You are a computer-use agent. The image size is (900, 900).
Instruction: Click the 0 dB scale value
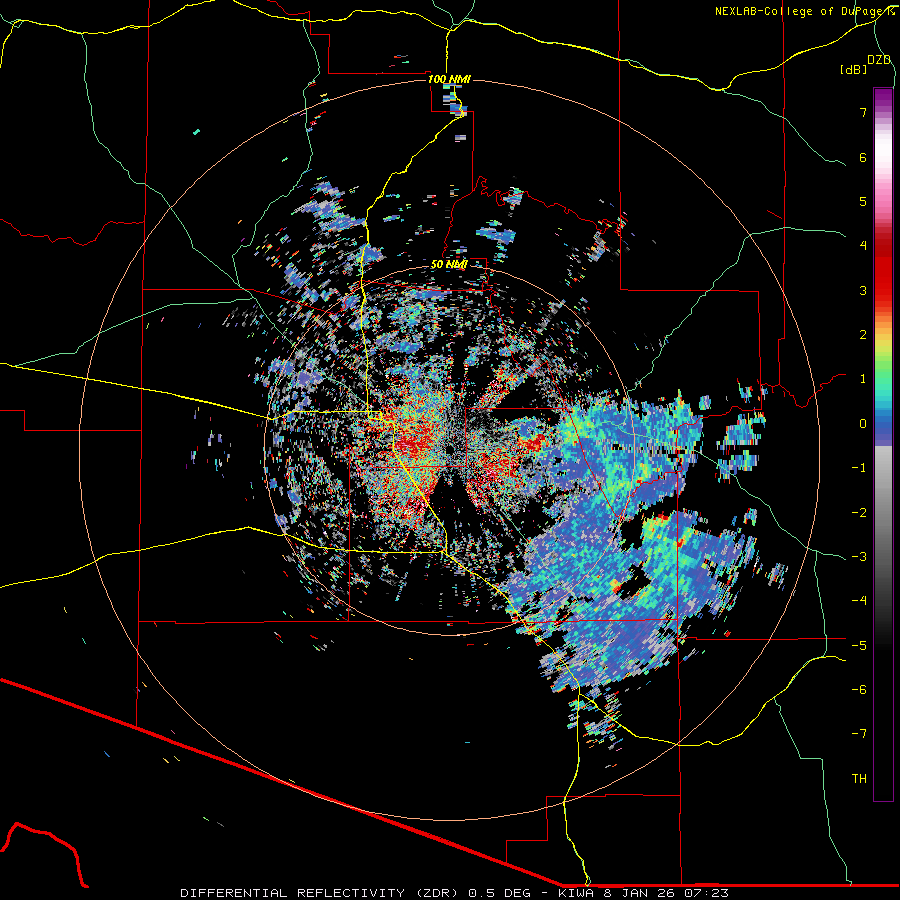pos(863,424)
